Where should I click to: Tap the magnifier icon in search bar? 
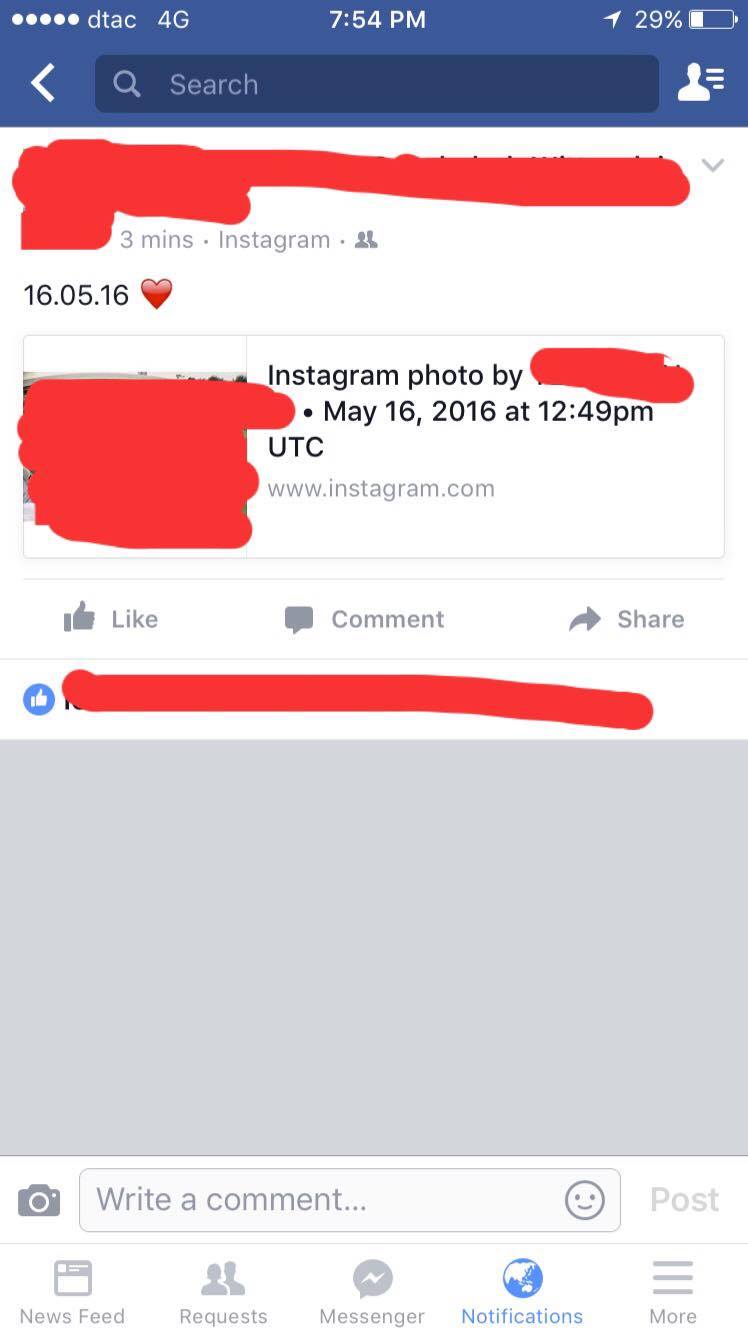(127, 84)
